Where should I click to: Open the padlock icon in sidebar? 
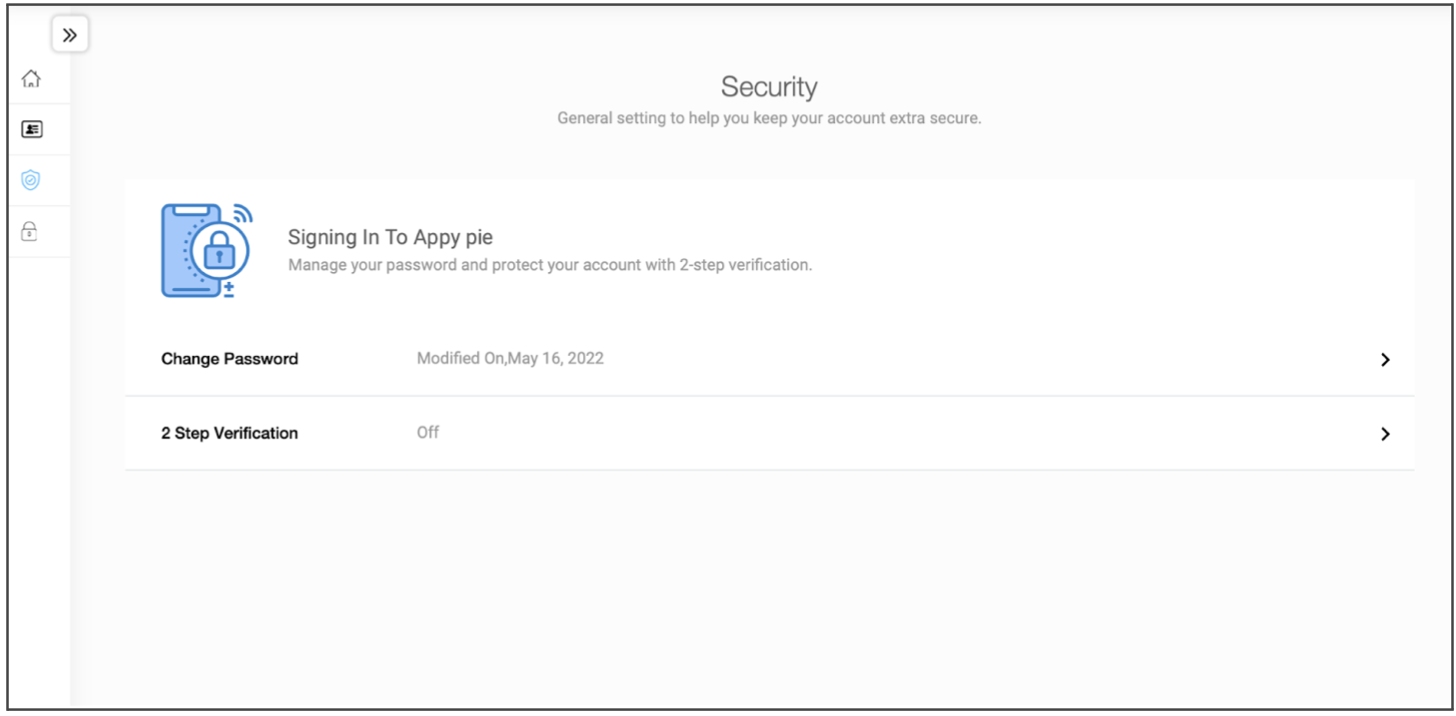point(30,232)
